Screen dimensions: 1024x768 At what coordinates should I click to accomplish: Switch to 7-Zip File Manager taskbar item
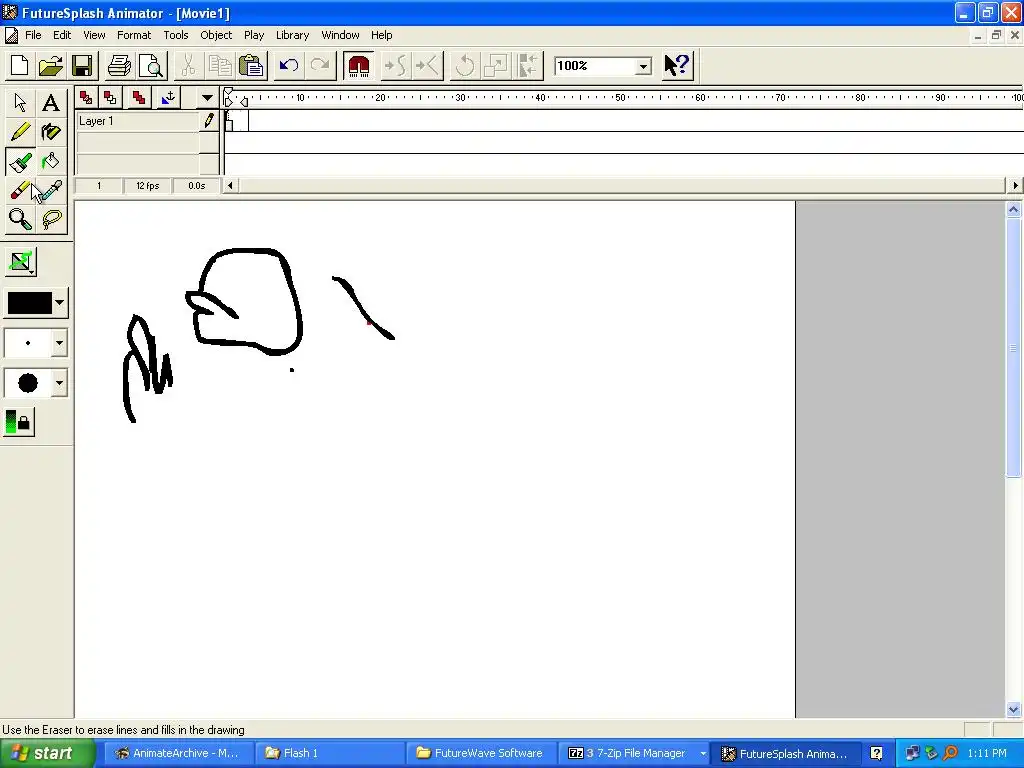point(631,753)
